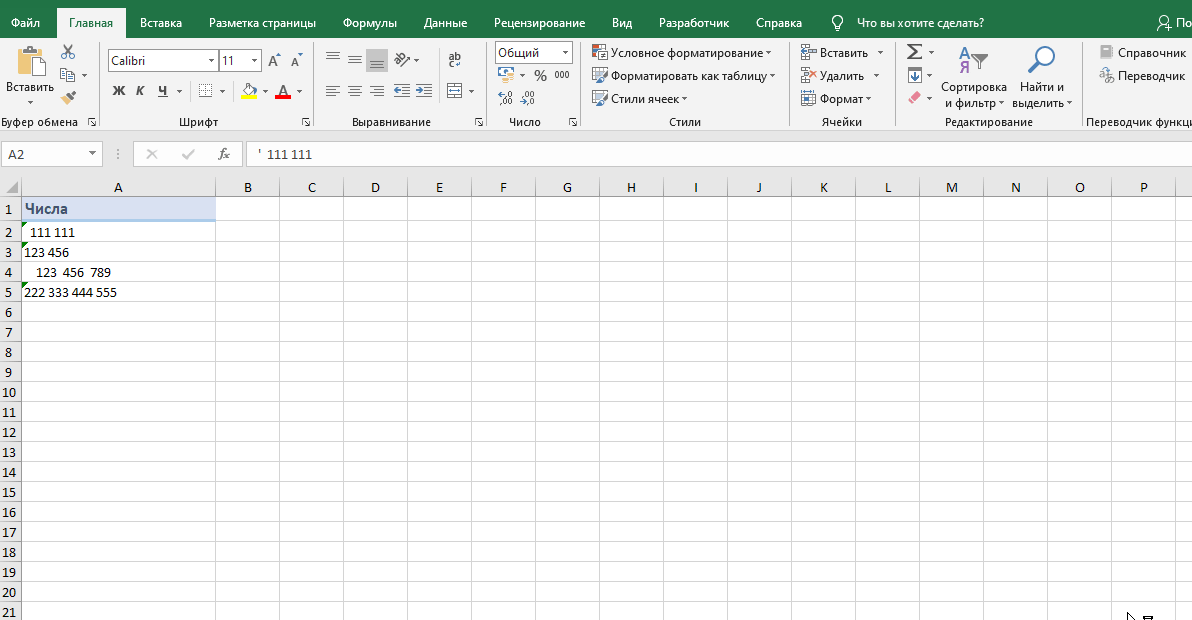Toggle center horizontal alignment
This screenshot has width=1192, height=620.
coord(355,91)
